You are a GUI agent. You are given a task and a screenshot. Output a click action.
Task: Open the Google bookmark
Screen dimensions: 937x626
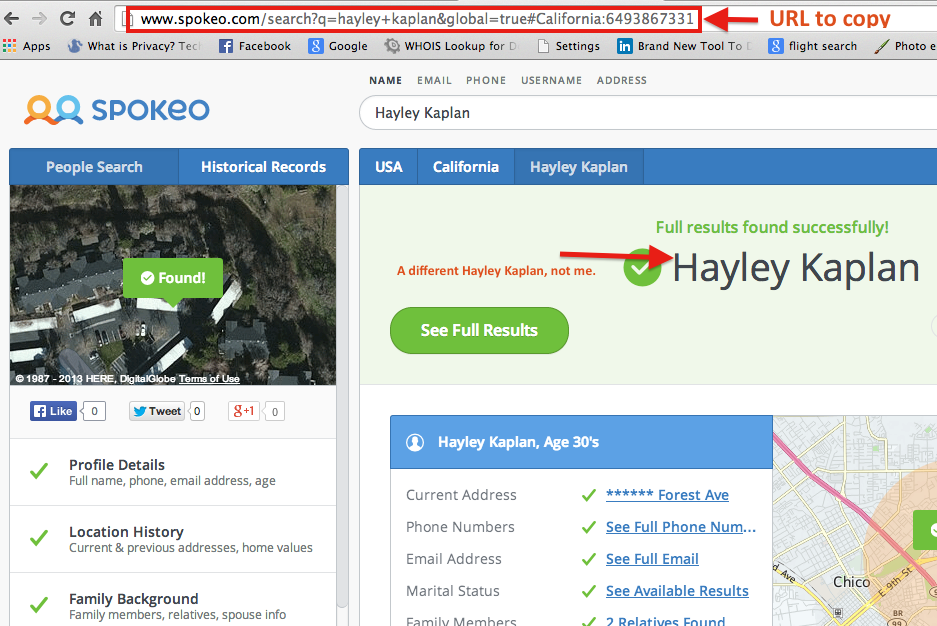338,46
